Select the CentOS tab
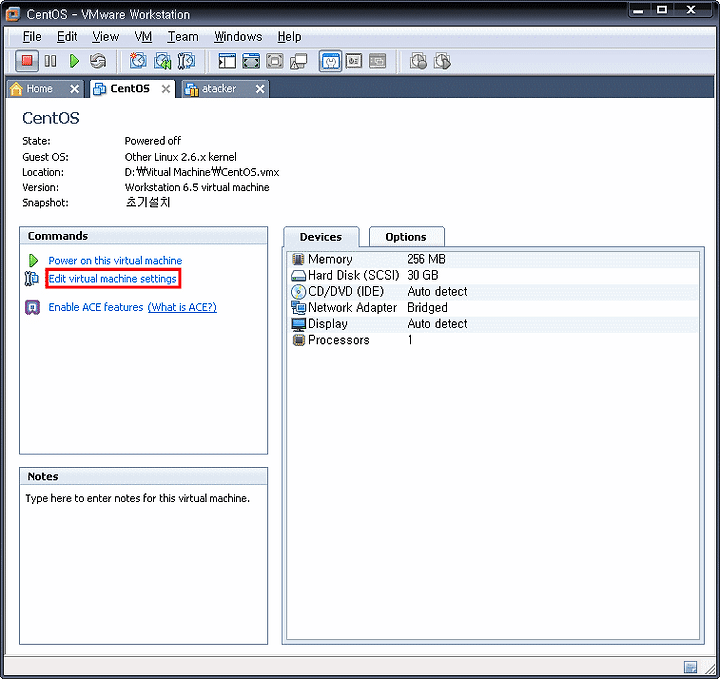The height and width of the screenshot is (679, 720). pyautogui.click(x=130, y=89)
